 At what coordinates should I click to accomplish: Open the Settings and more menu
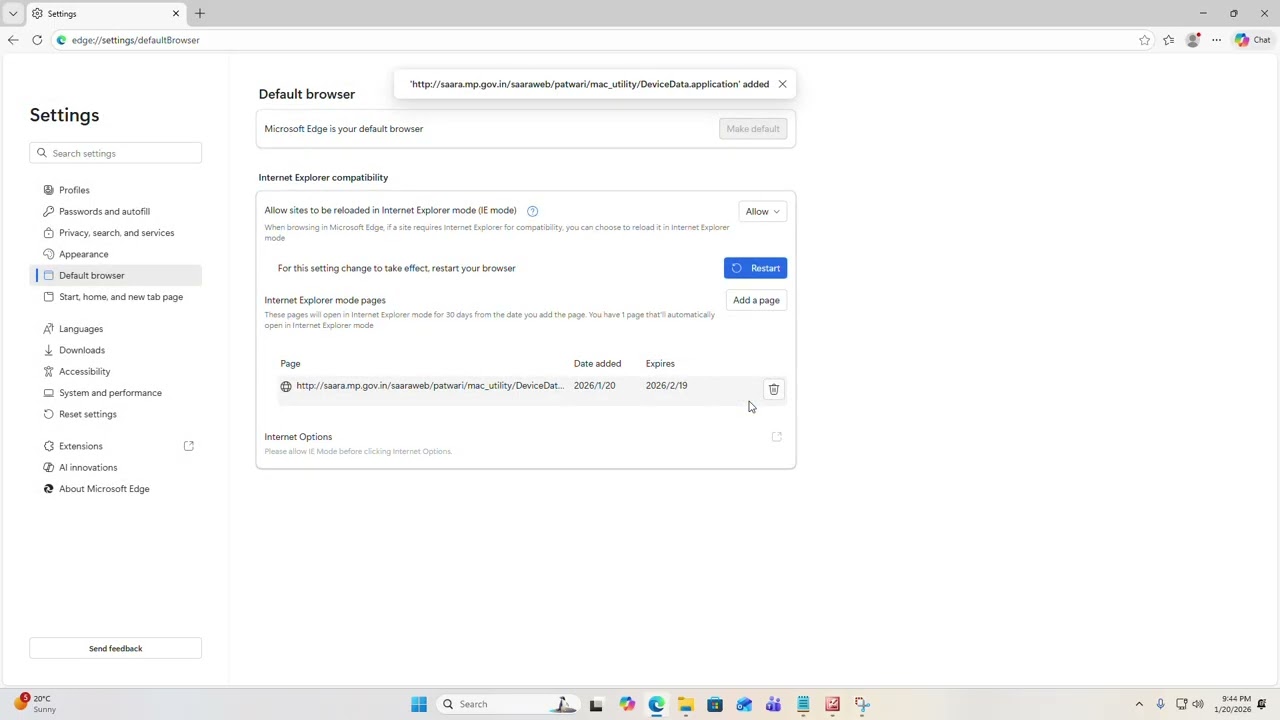(x=1217, y=40)
